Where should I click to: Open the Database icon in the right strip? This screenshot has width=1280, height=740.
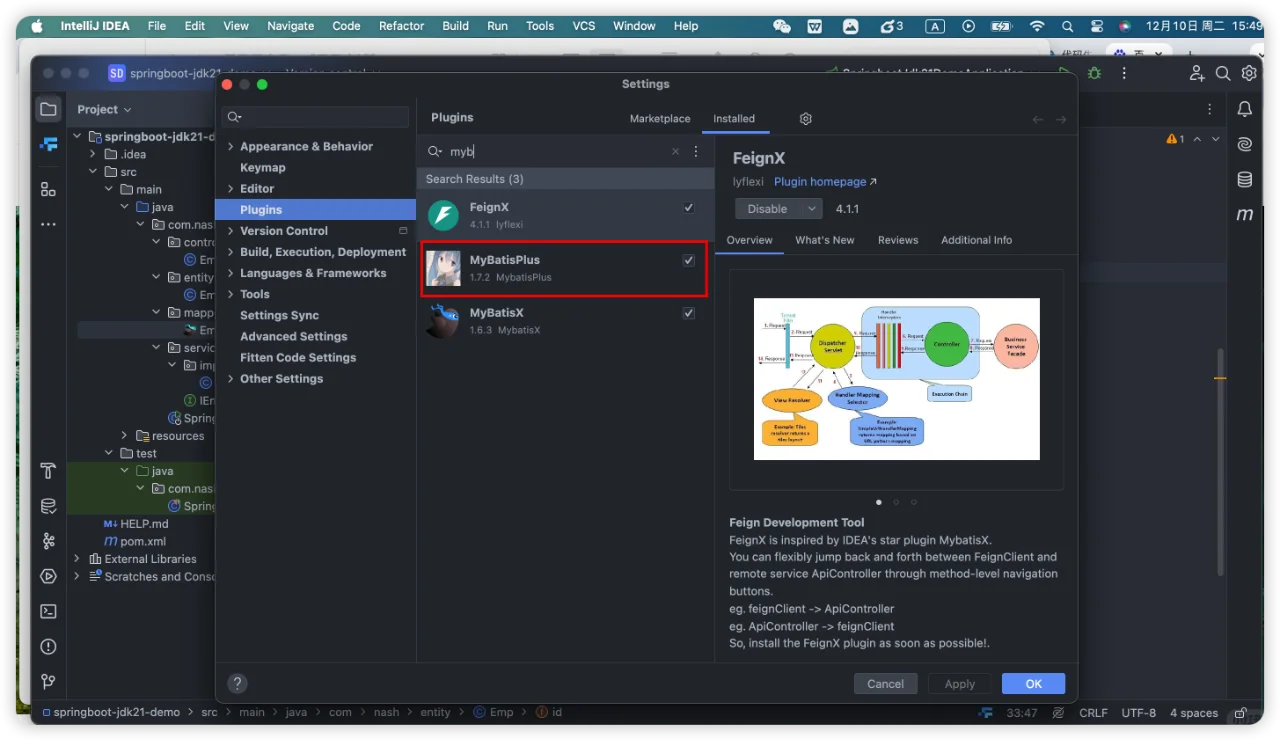[1245, 179]
